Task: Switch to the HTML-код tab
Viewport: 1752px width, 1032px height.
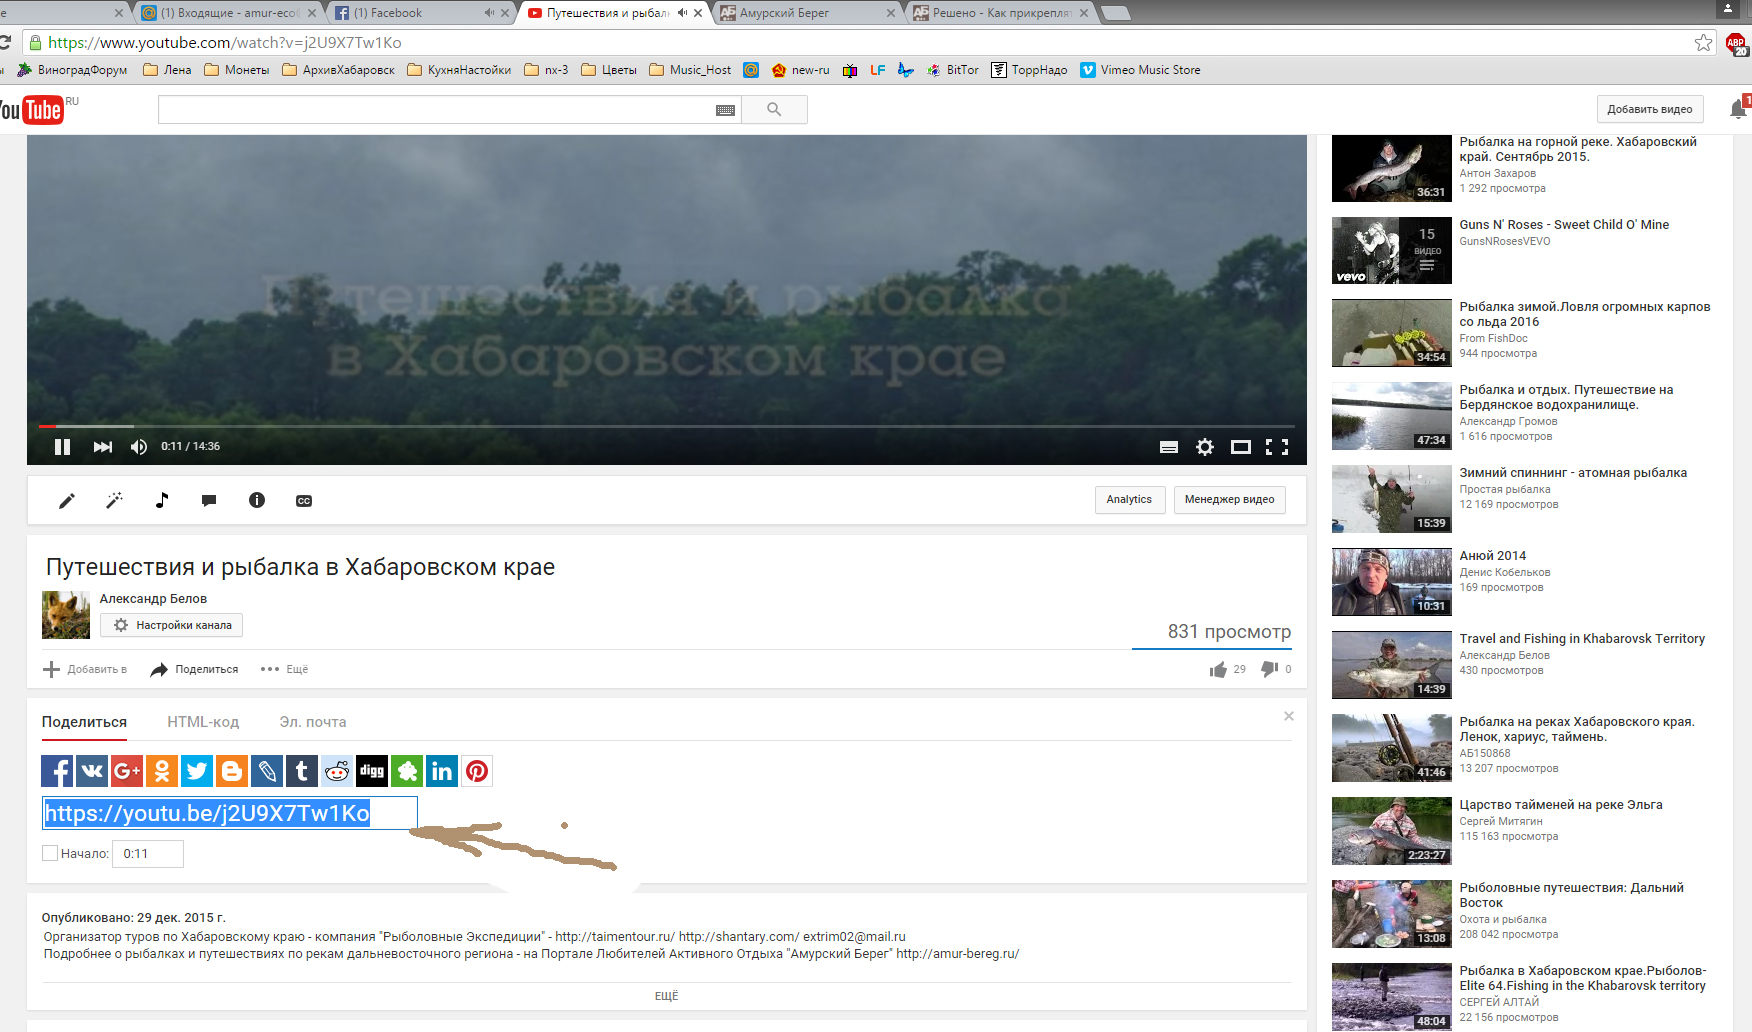Action: 203,722
